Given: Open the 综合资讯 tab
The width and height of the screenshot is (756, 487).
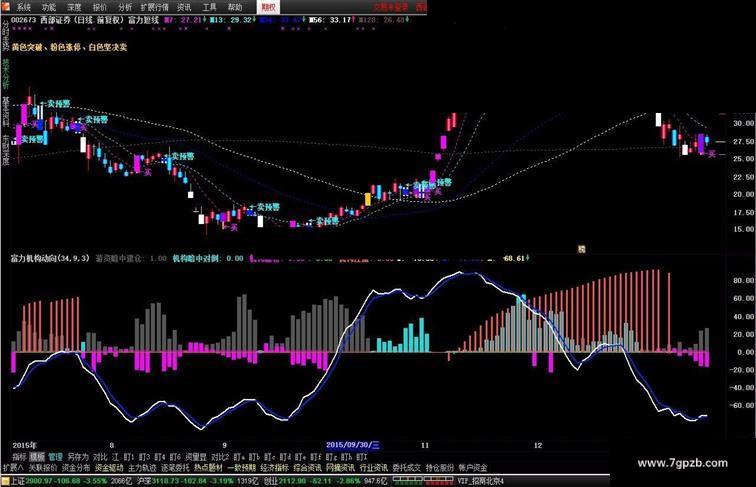Looking at the screenshot, I should pos(308,468).
